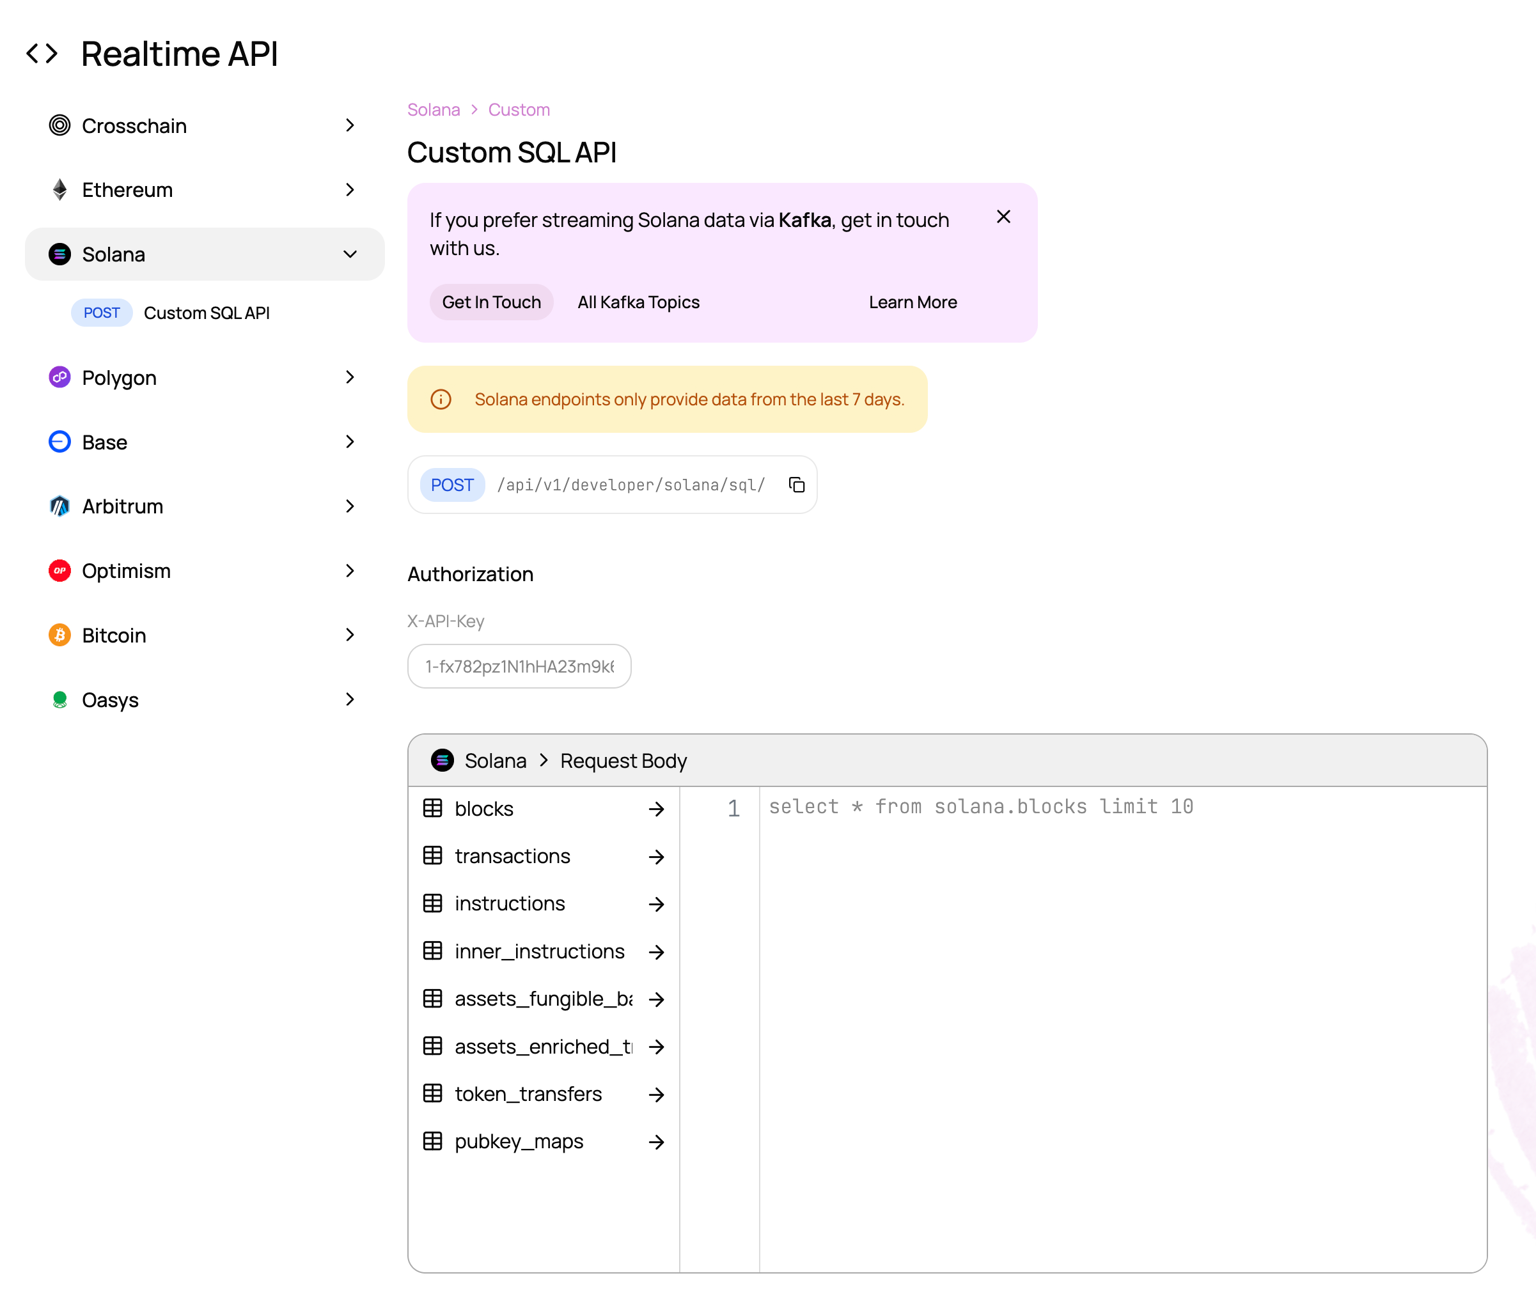Click the table icon beside instructions
The image size is (1536, 1294).
pos(433,903)
